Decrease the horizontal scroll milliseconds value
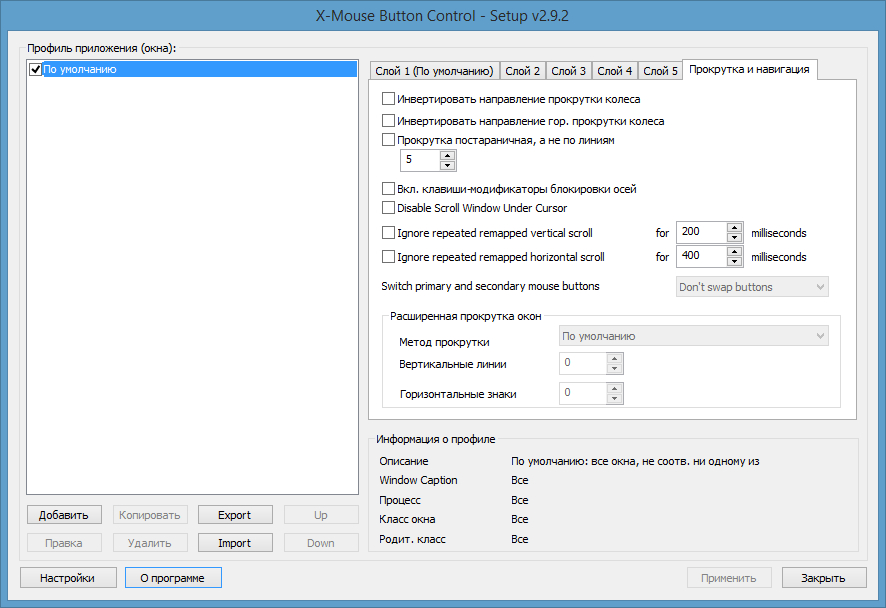Image resolution: width=886 pixels, height=608 pixels. coord(735,262)
